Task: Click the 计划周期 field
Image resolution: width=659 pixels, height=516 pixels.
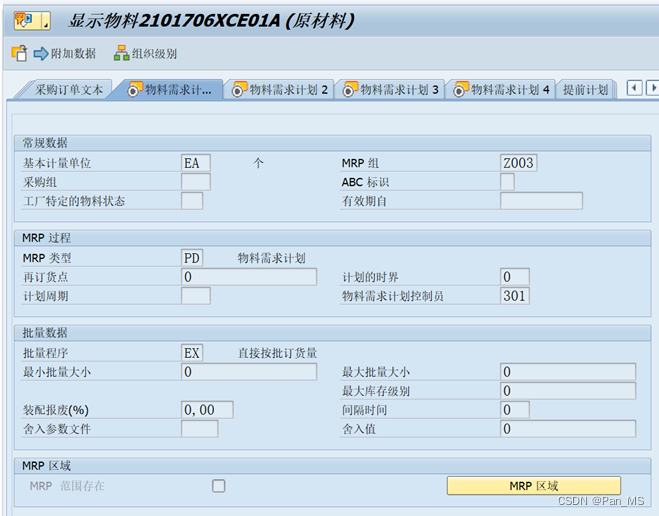Action: pos(196,296)
